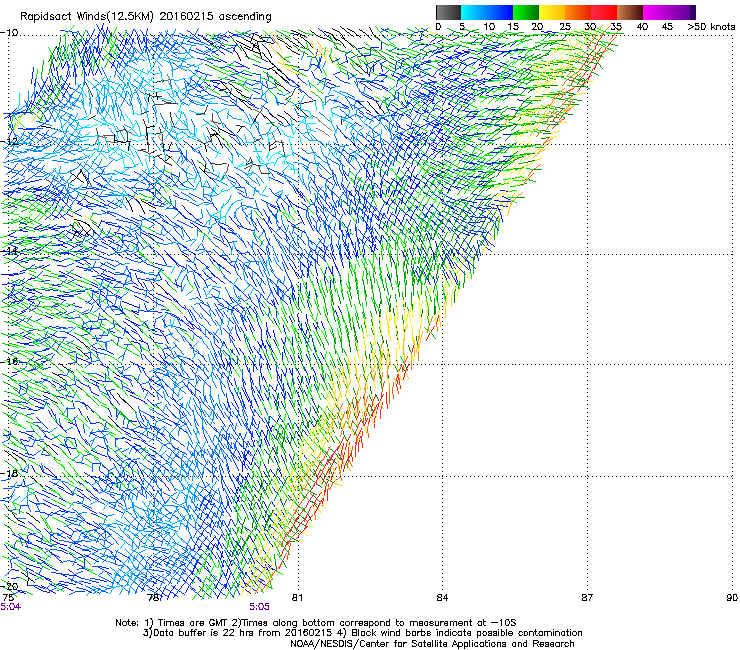
Task: Click the magenta 40–45 knots color segment
Action: coord(656,12)
